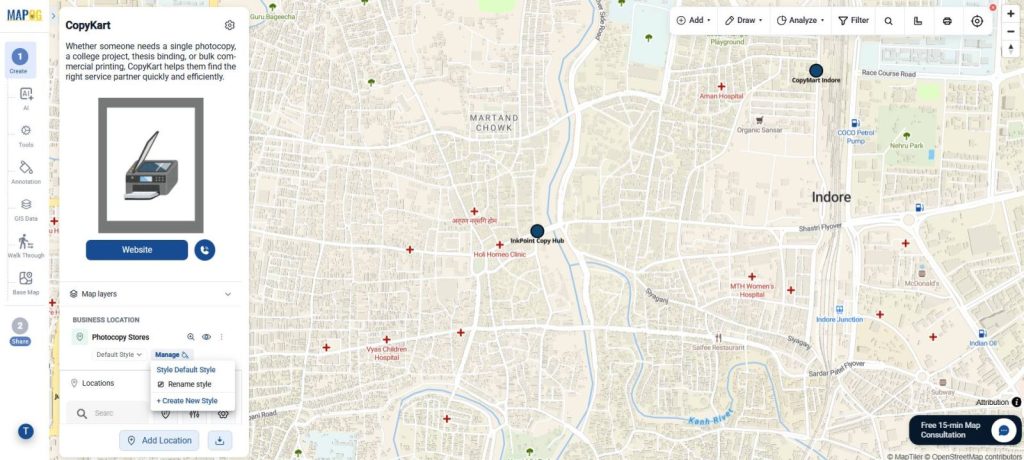Click the Indore city label on map
Screen dimensions: 1024x460
831,197
